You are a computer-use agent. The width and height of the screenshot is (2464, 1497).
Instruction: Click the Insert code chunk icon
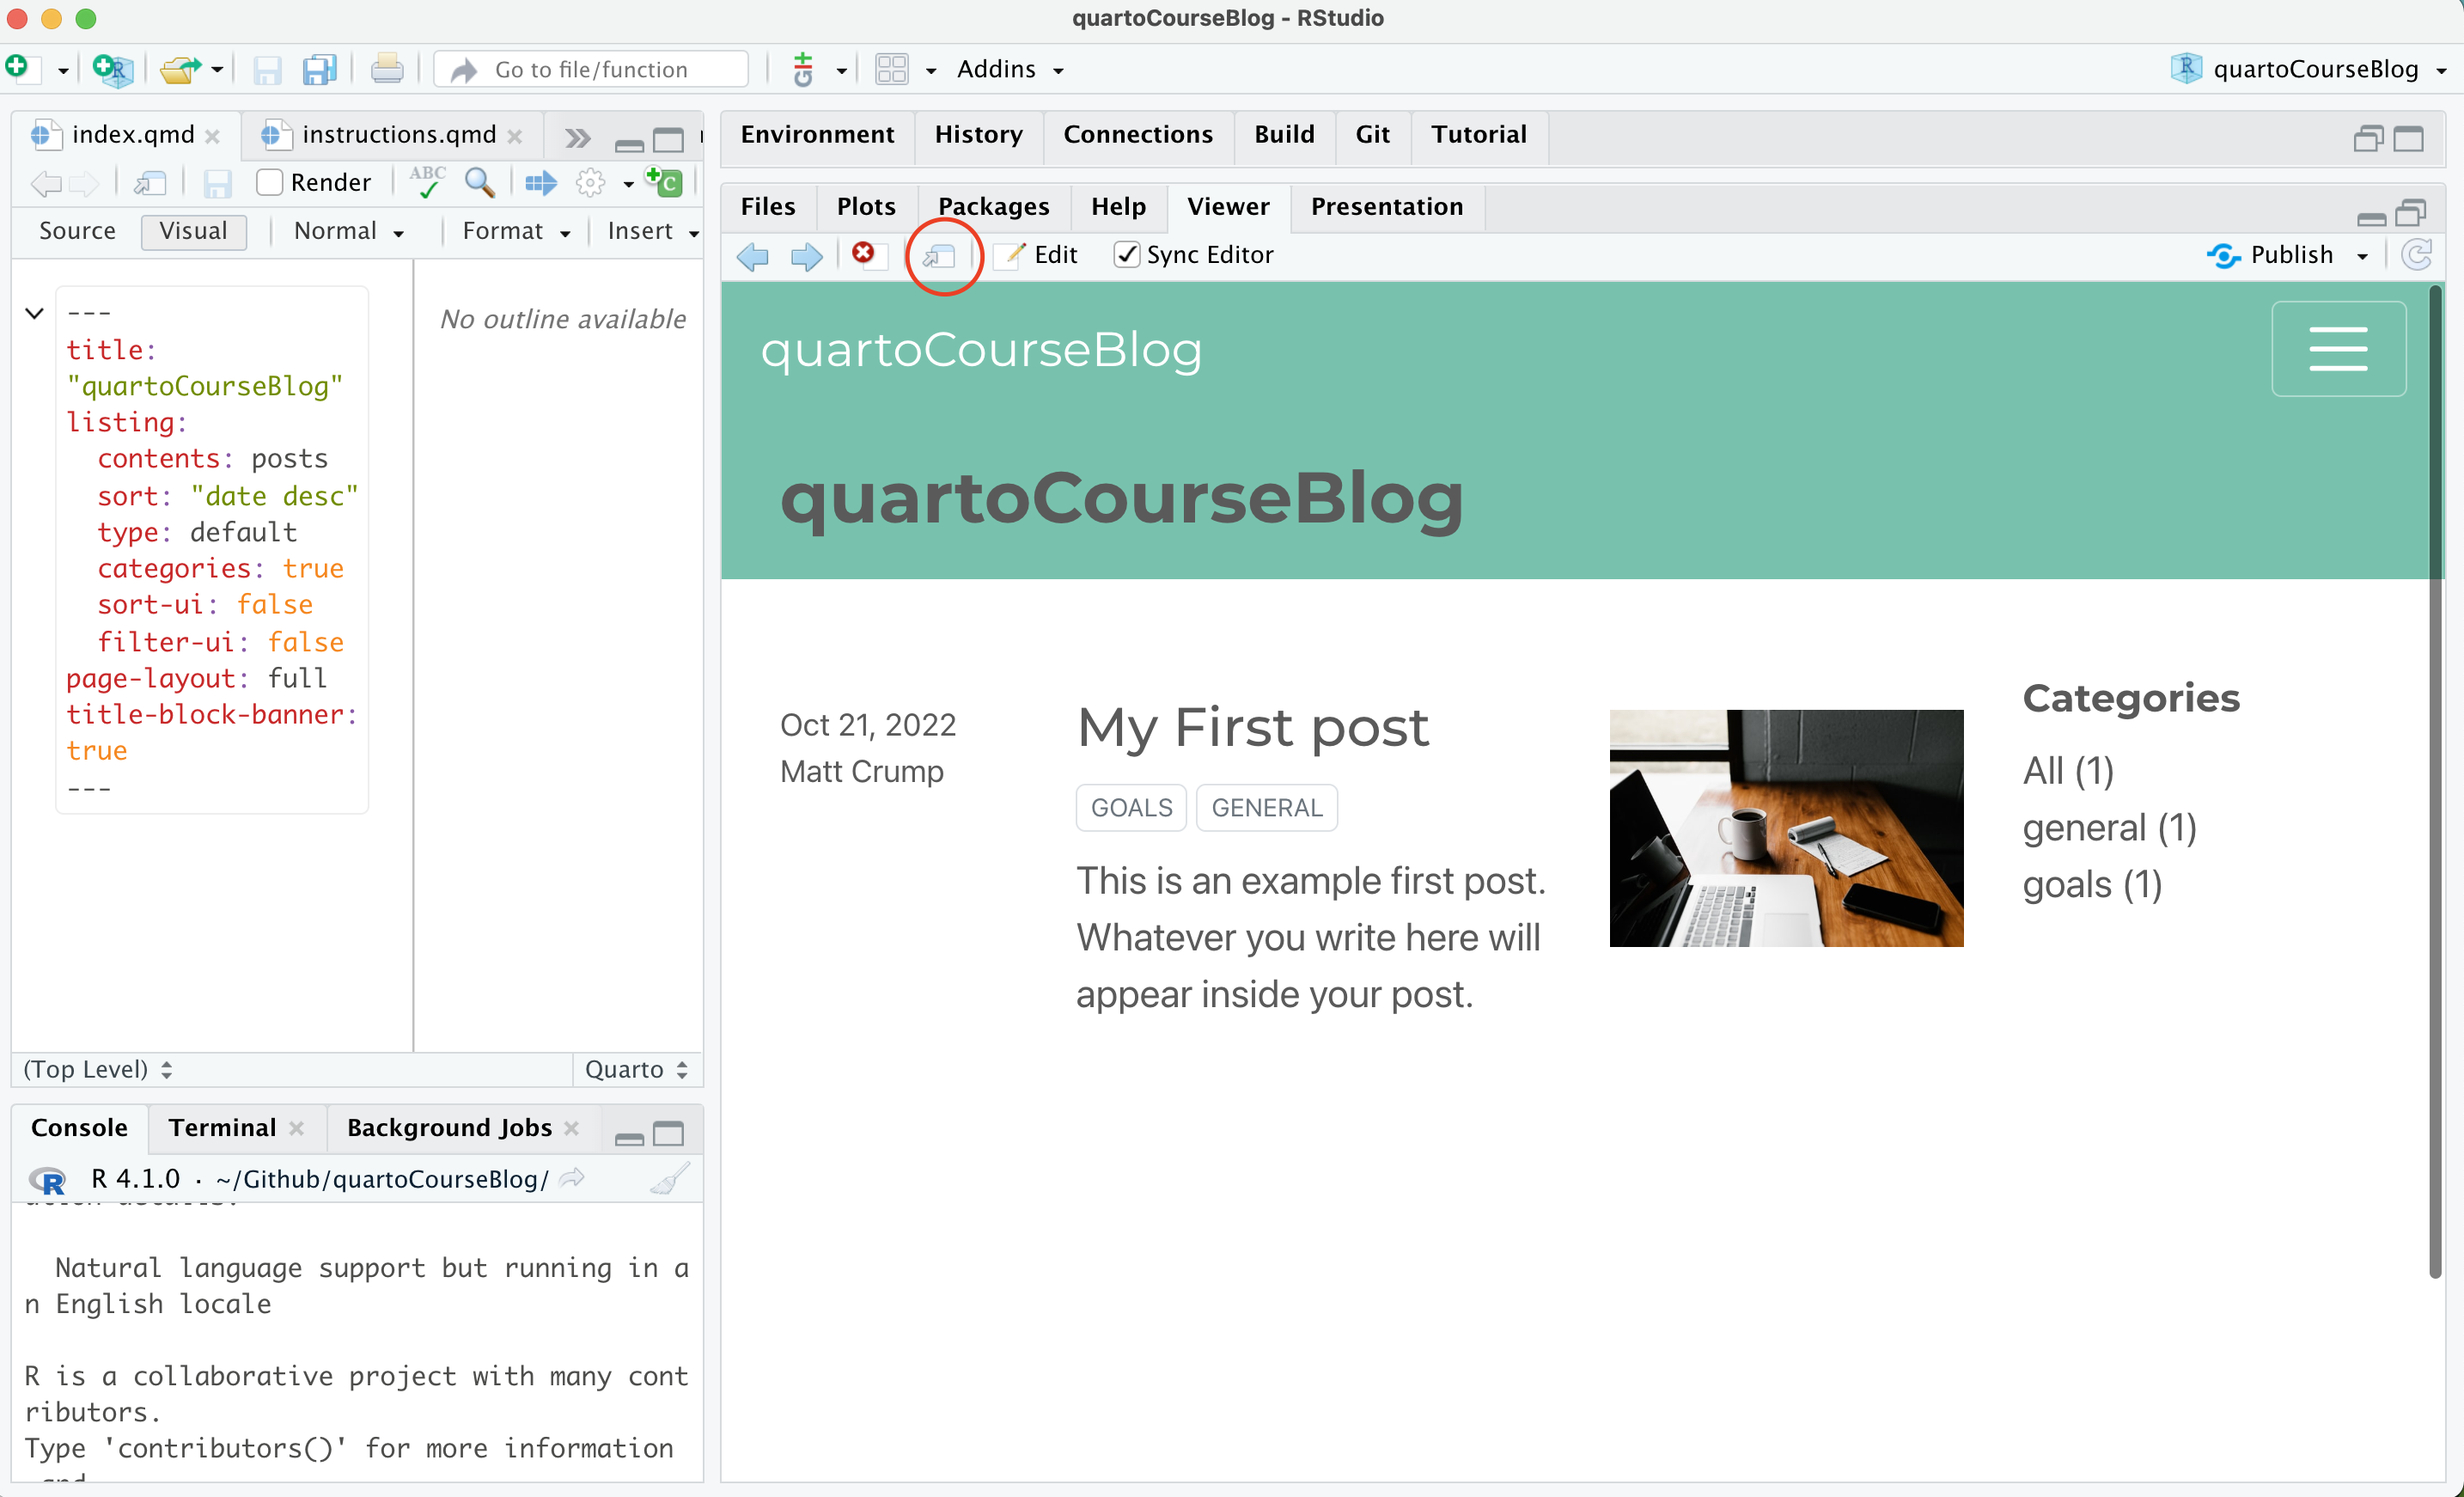[664, 182]
